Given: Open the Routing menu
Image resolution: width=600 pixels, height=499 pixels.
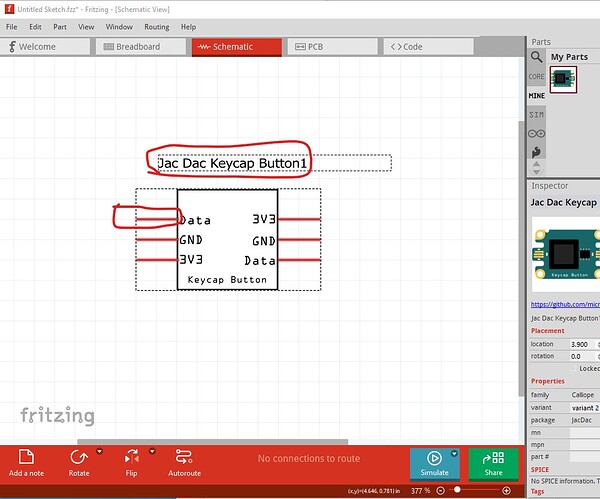Looking at the screenshot, I should [x=157, y=27].
